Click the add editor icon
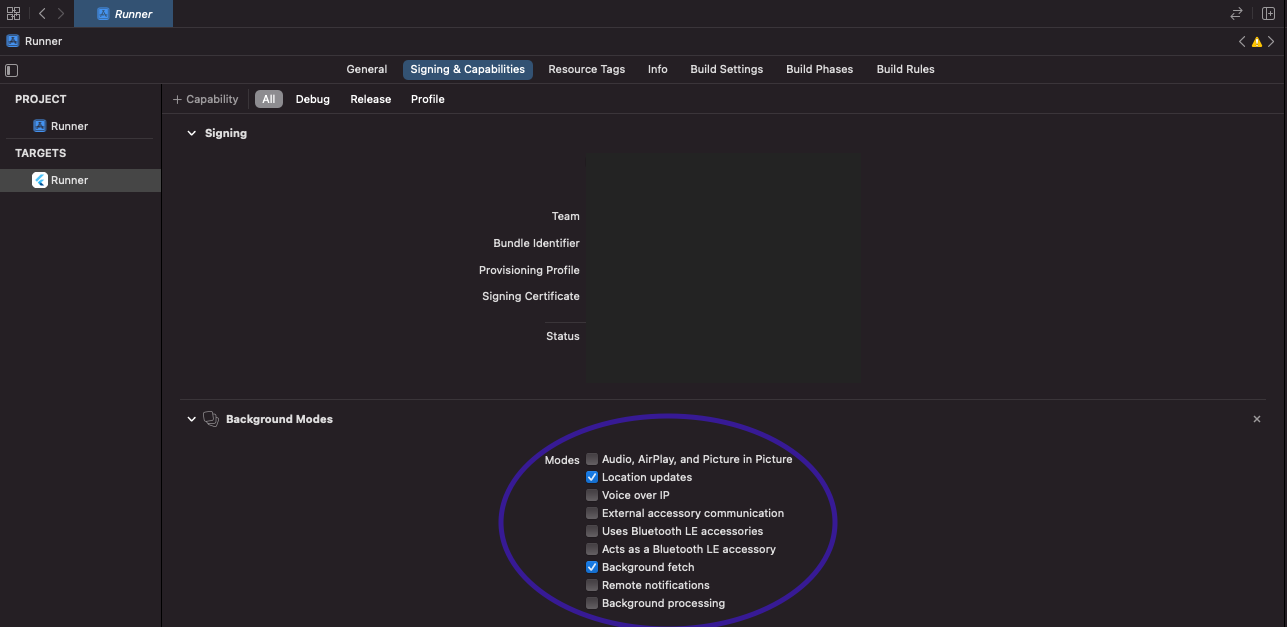 [1269, 13]
